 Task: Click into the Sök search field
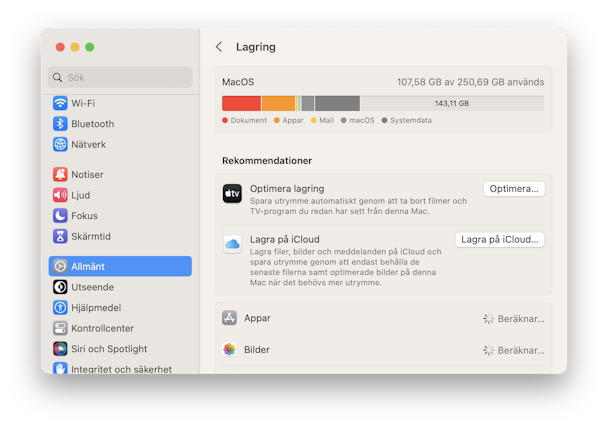(x=120, y=78)
